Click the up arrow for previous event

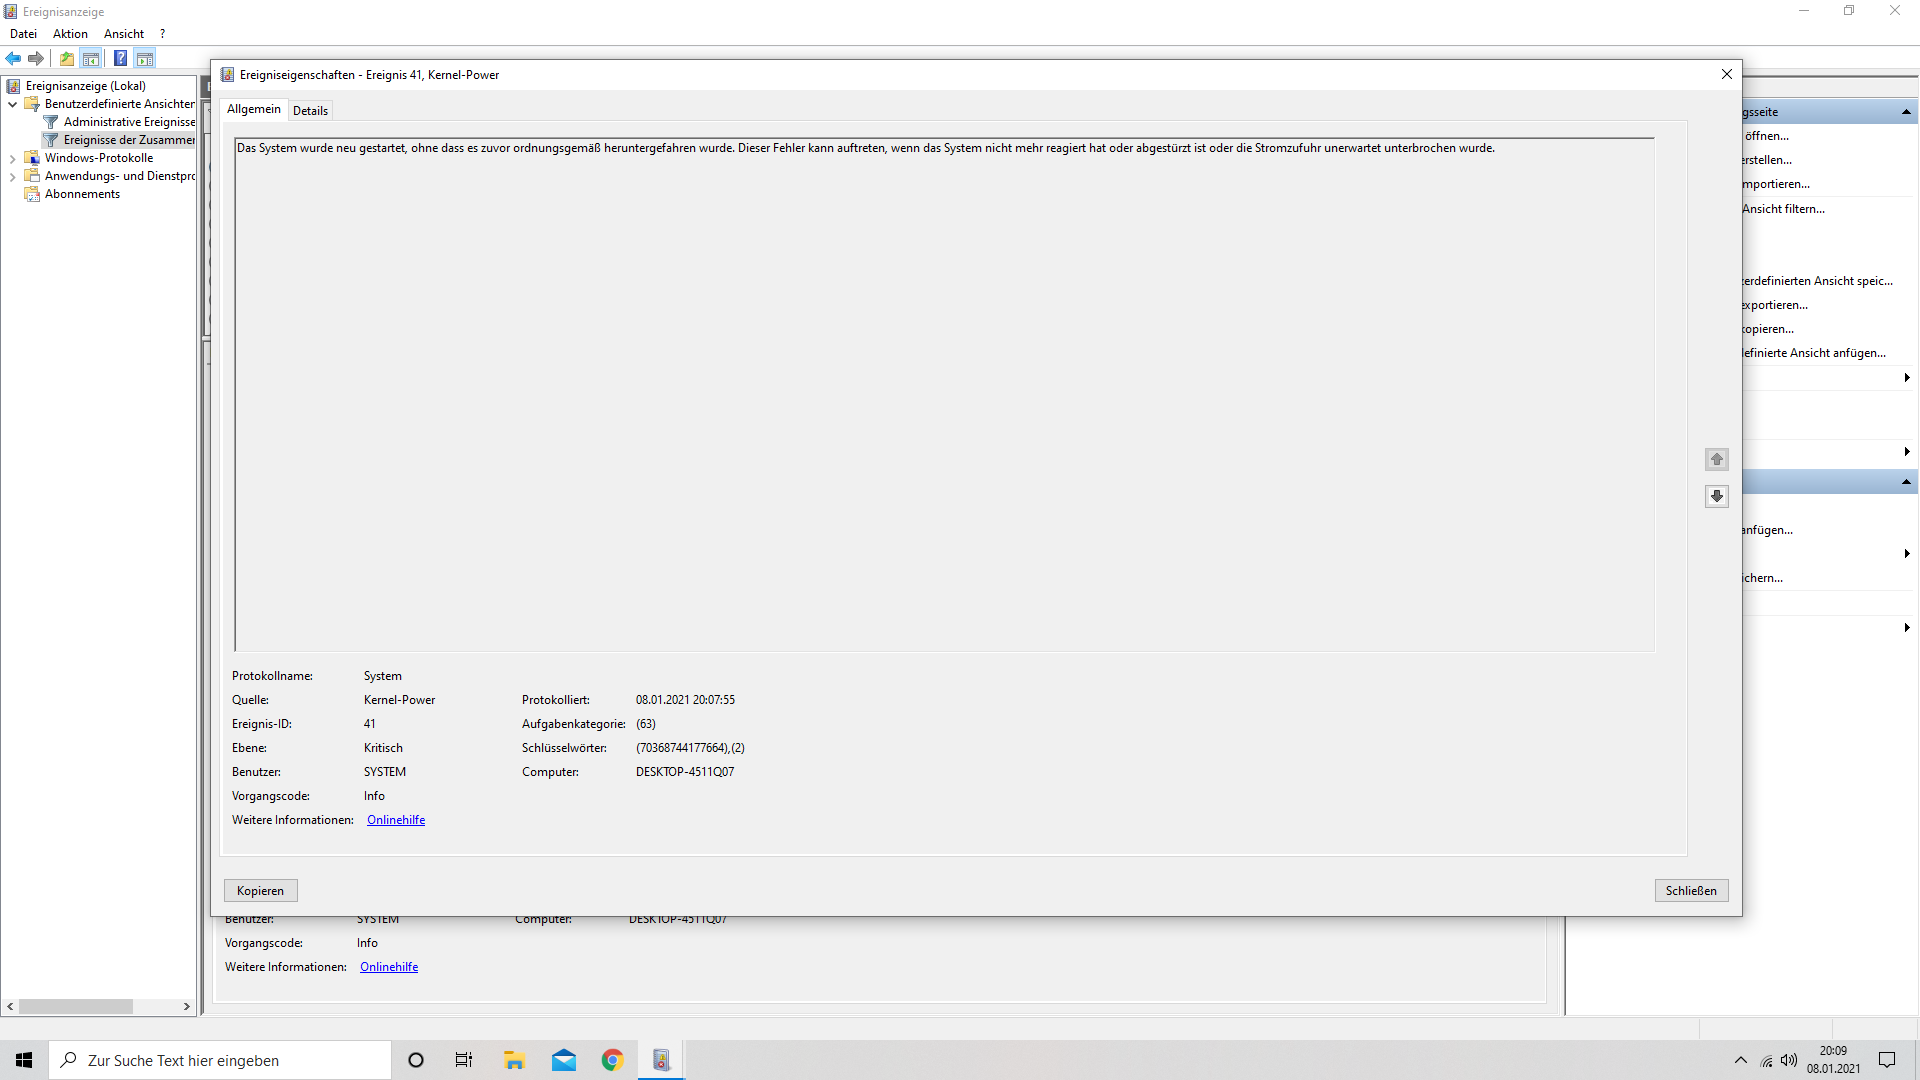[1716, 459]
